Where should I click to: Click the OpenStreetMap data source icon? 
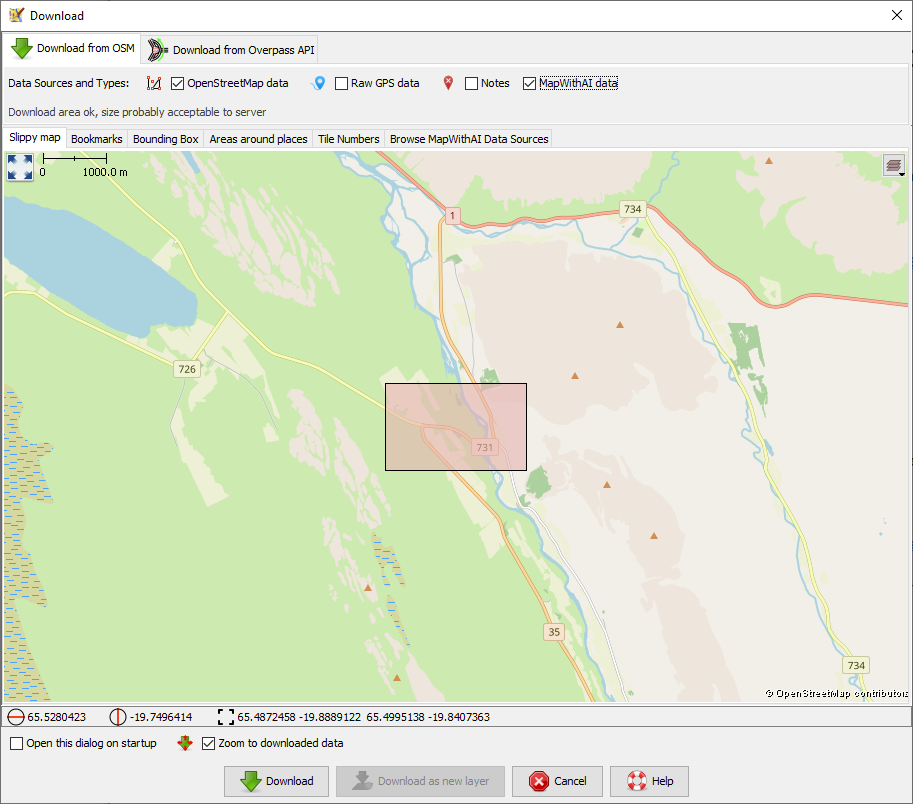(x=153, y=84)
